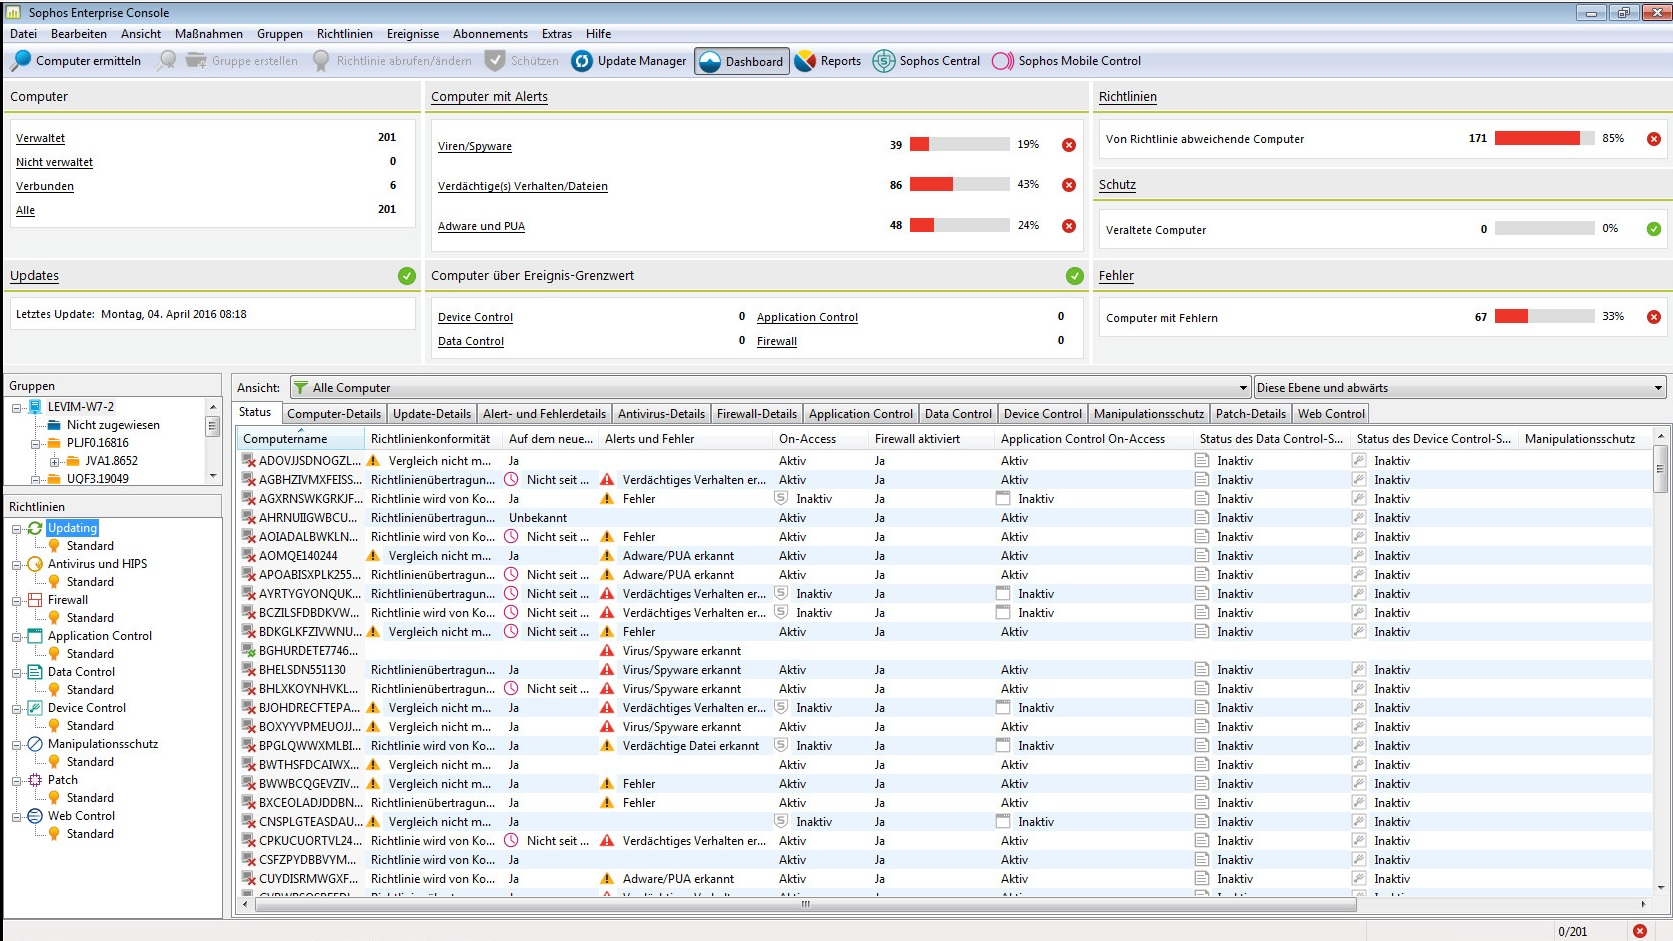Click red status icon in the status bar
Screen dimensions: 1673x941
(x=1640, y=931)
